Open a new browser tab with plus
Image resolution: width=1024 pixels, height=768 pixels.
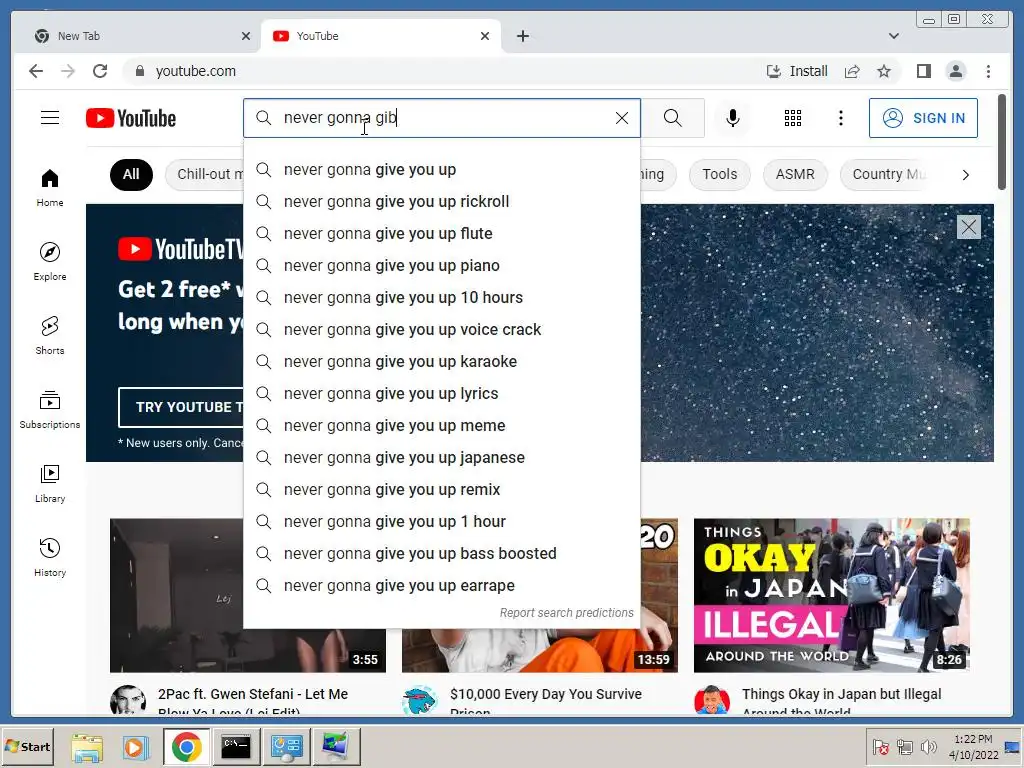(x=522, y=36)
